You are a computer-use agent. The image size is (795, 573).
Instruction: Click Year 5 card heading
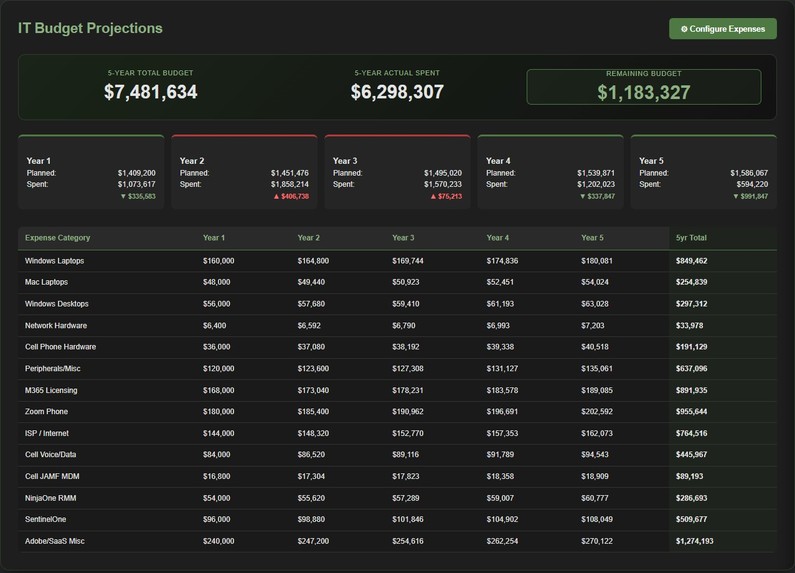[651, 161]
